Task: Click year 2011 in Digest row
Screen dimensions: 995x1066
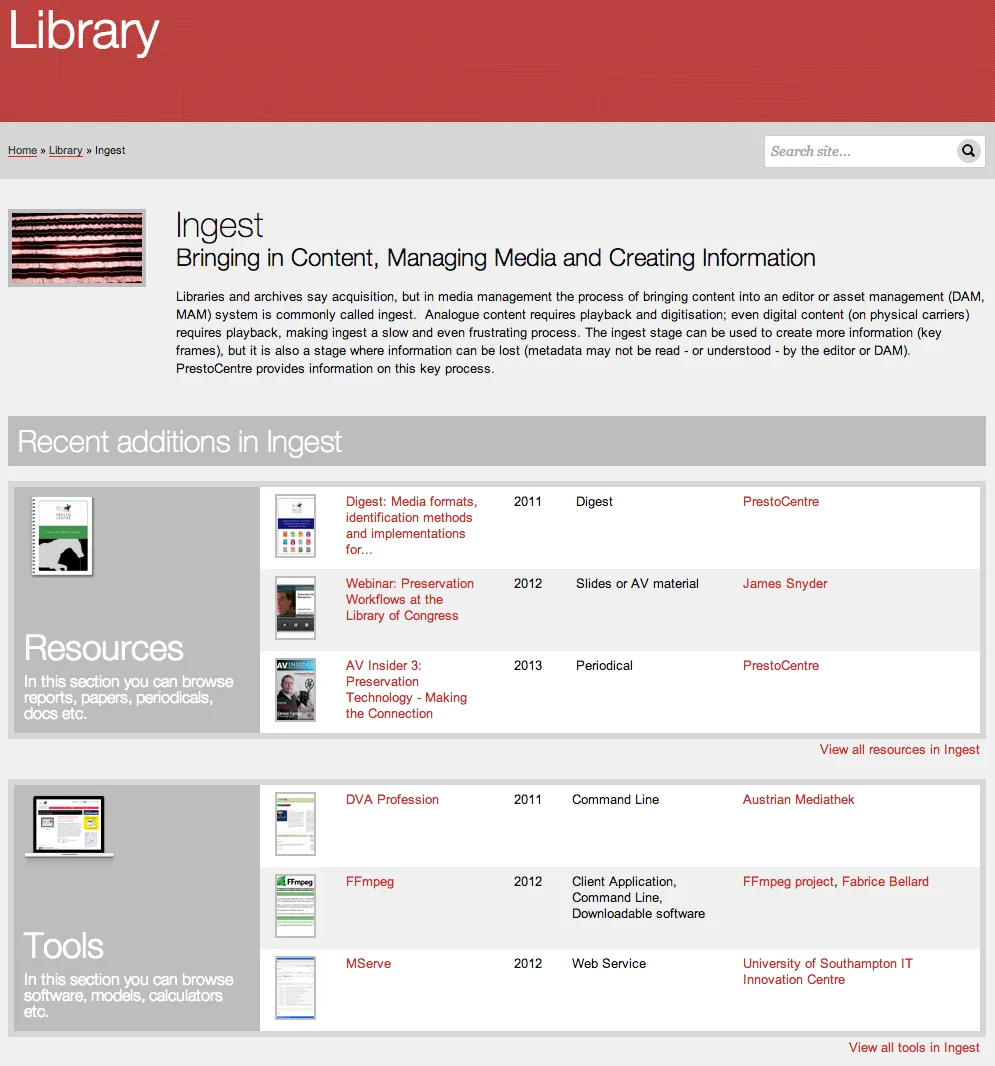Action: pyautogui.click(x=527, y=502)
